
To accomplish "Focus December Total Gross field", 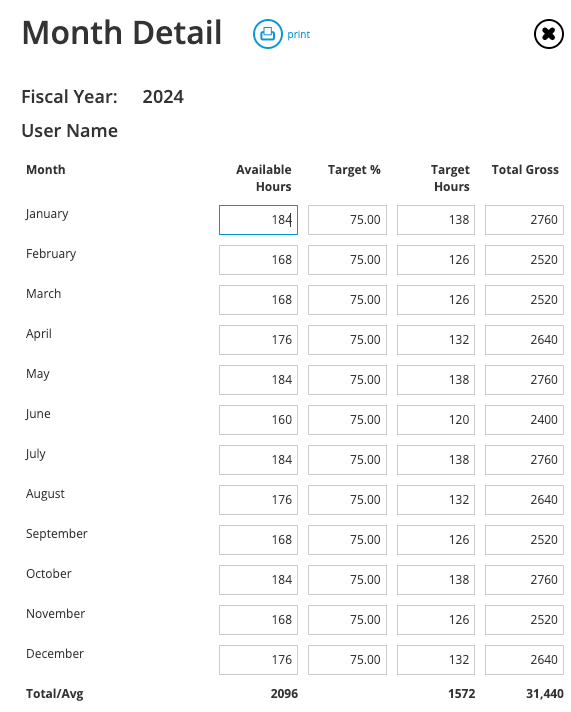I will point(524,659).
